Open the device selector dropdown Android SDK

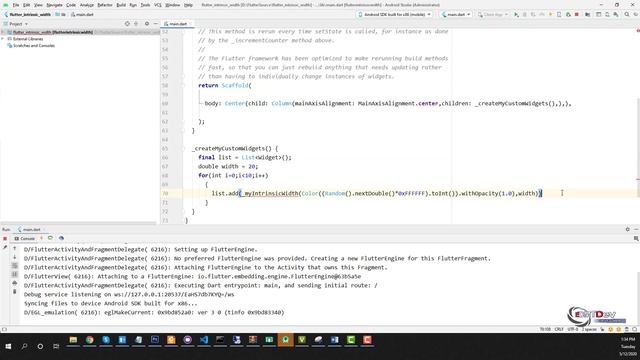(394, 14)
